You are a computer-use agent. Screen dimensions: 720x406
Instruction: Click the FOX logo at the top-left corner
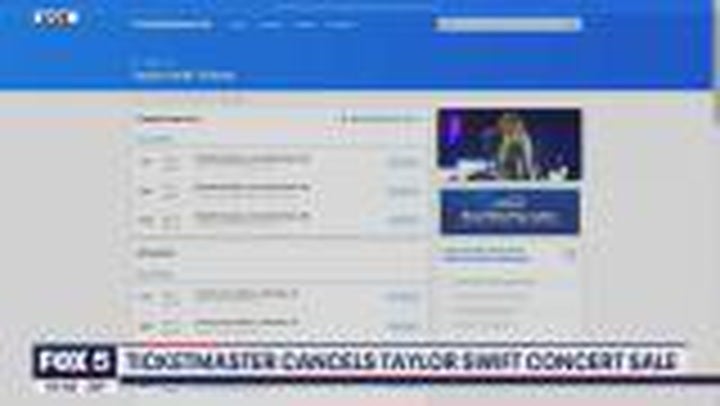56,18
